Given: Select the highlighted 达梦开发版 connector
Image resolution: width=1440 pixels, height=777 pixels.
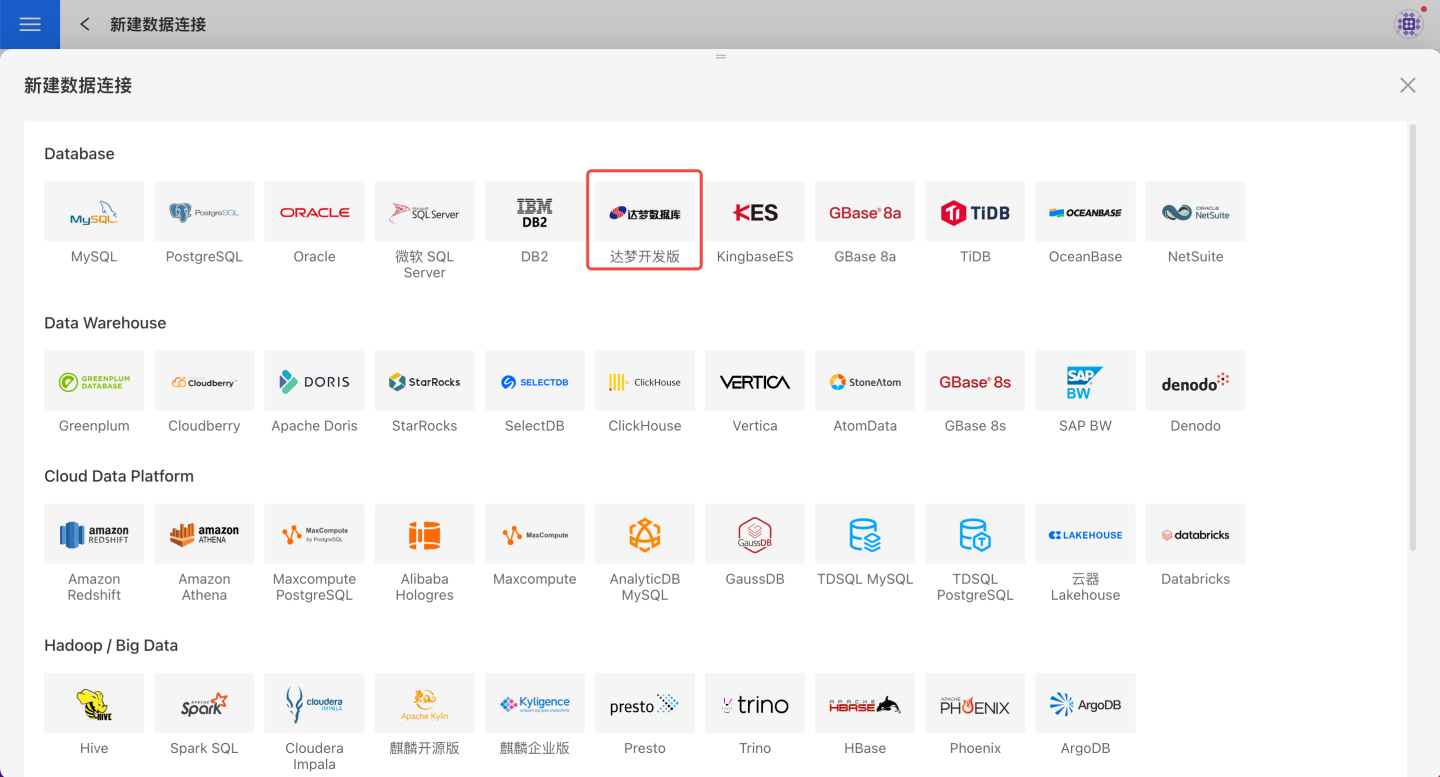Looking at the screenshot, I should tap(645, 213).
